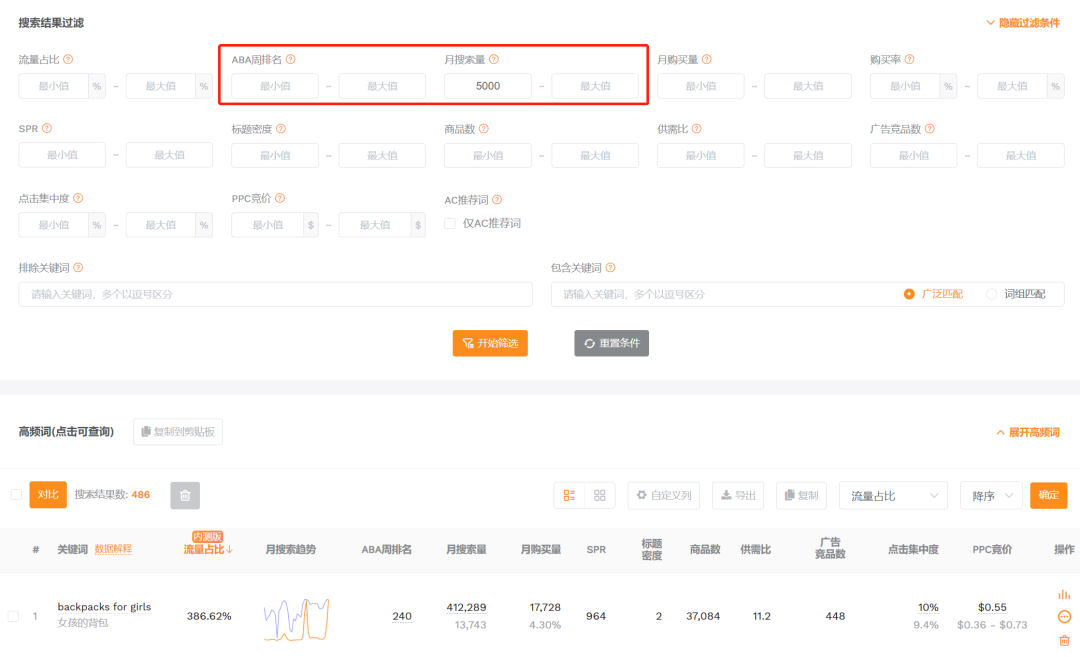Click the gray trash delete icon near results count

(185, 495)
